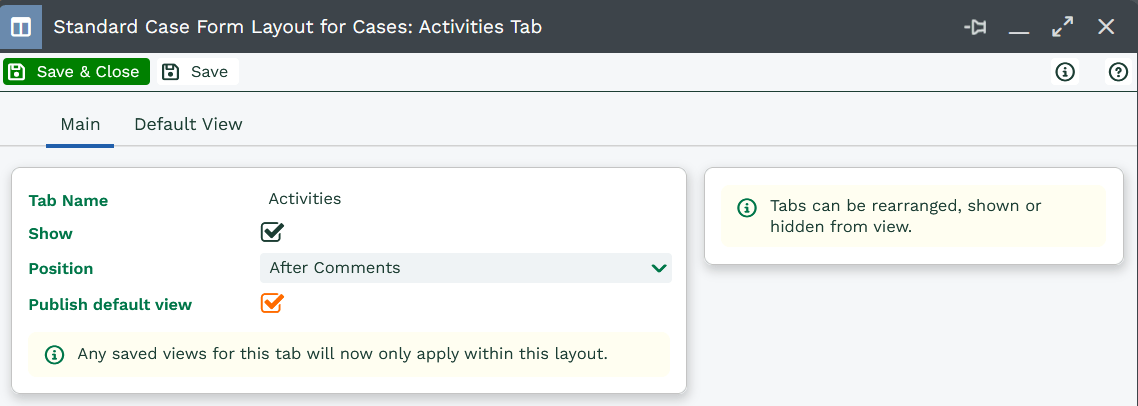Open the info icon in the toolbar
1138x406 pixels.
point(1065,72)
